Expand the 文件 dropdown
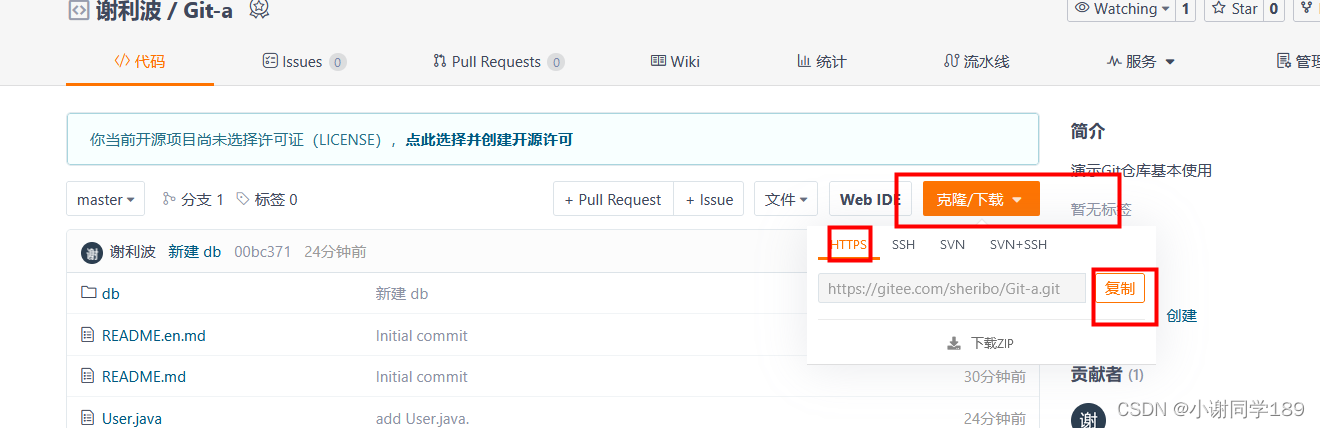The width and height of the screenshot is (1320, 428). tap(786, 199)
